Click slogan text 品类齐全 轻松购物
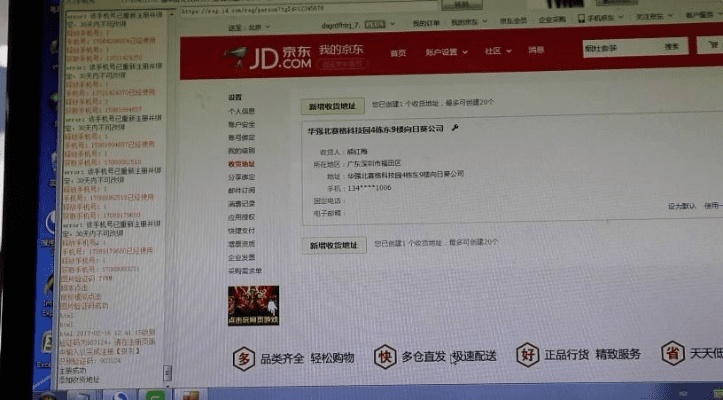The width and height of the screenshot is (723, 400). [x=307, y=358]
